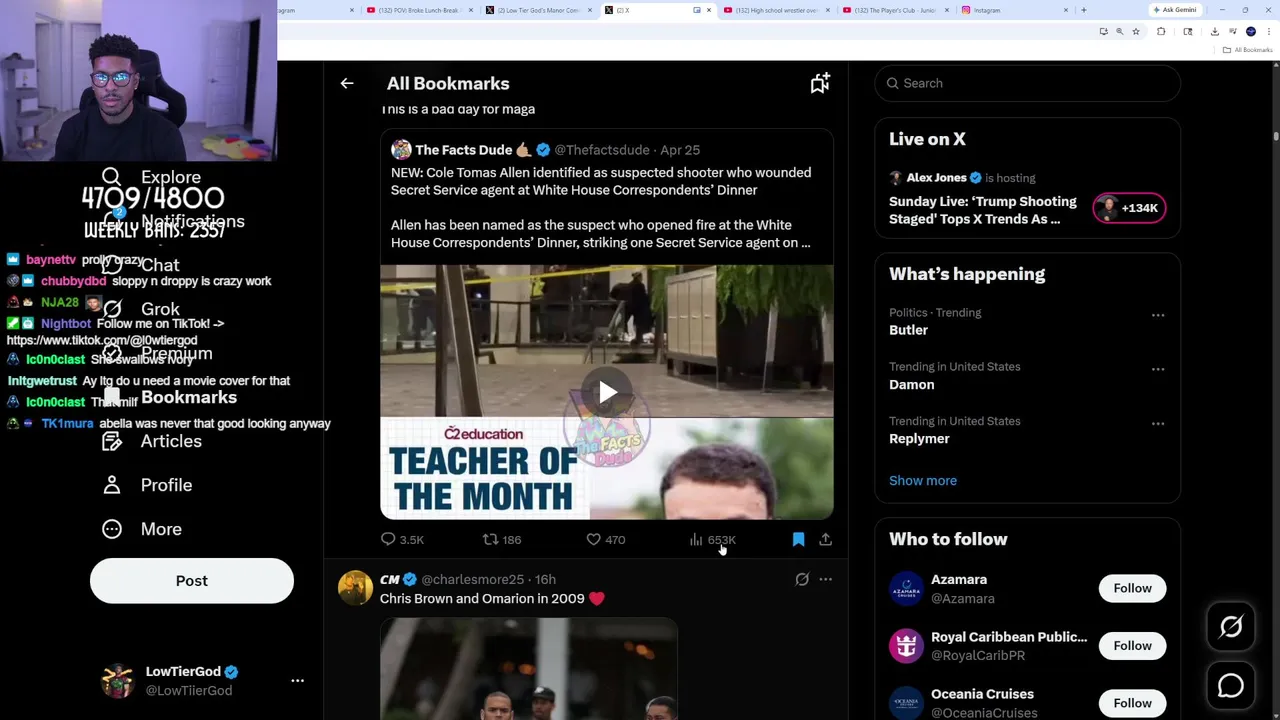
Task: Go back using the All Bookmarks arrow
Action: 347,84
